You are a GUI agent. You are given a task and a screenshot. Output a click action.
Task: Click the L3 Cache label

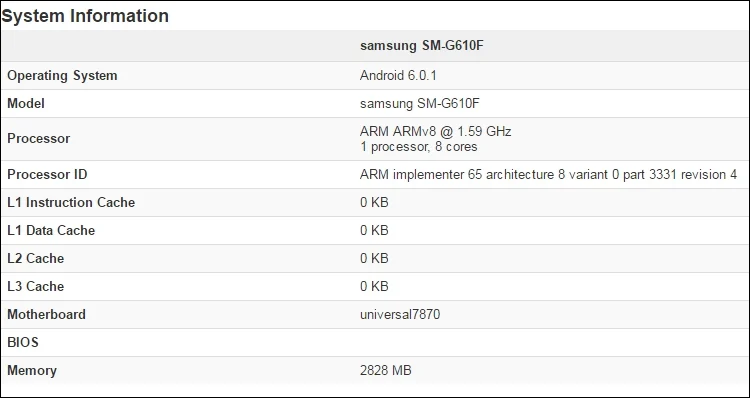[x=35, y=287]
